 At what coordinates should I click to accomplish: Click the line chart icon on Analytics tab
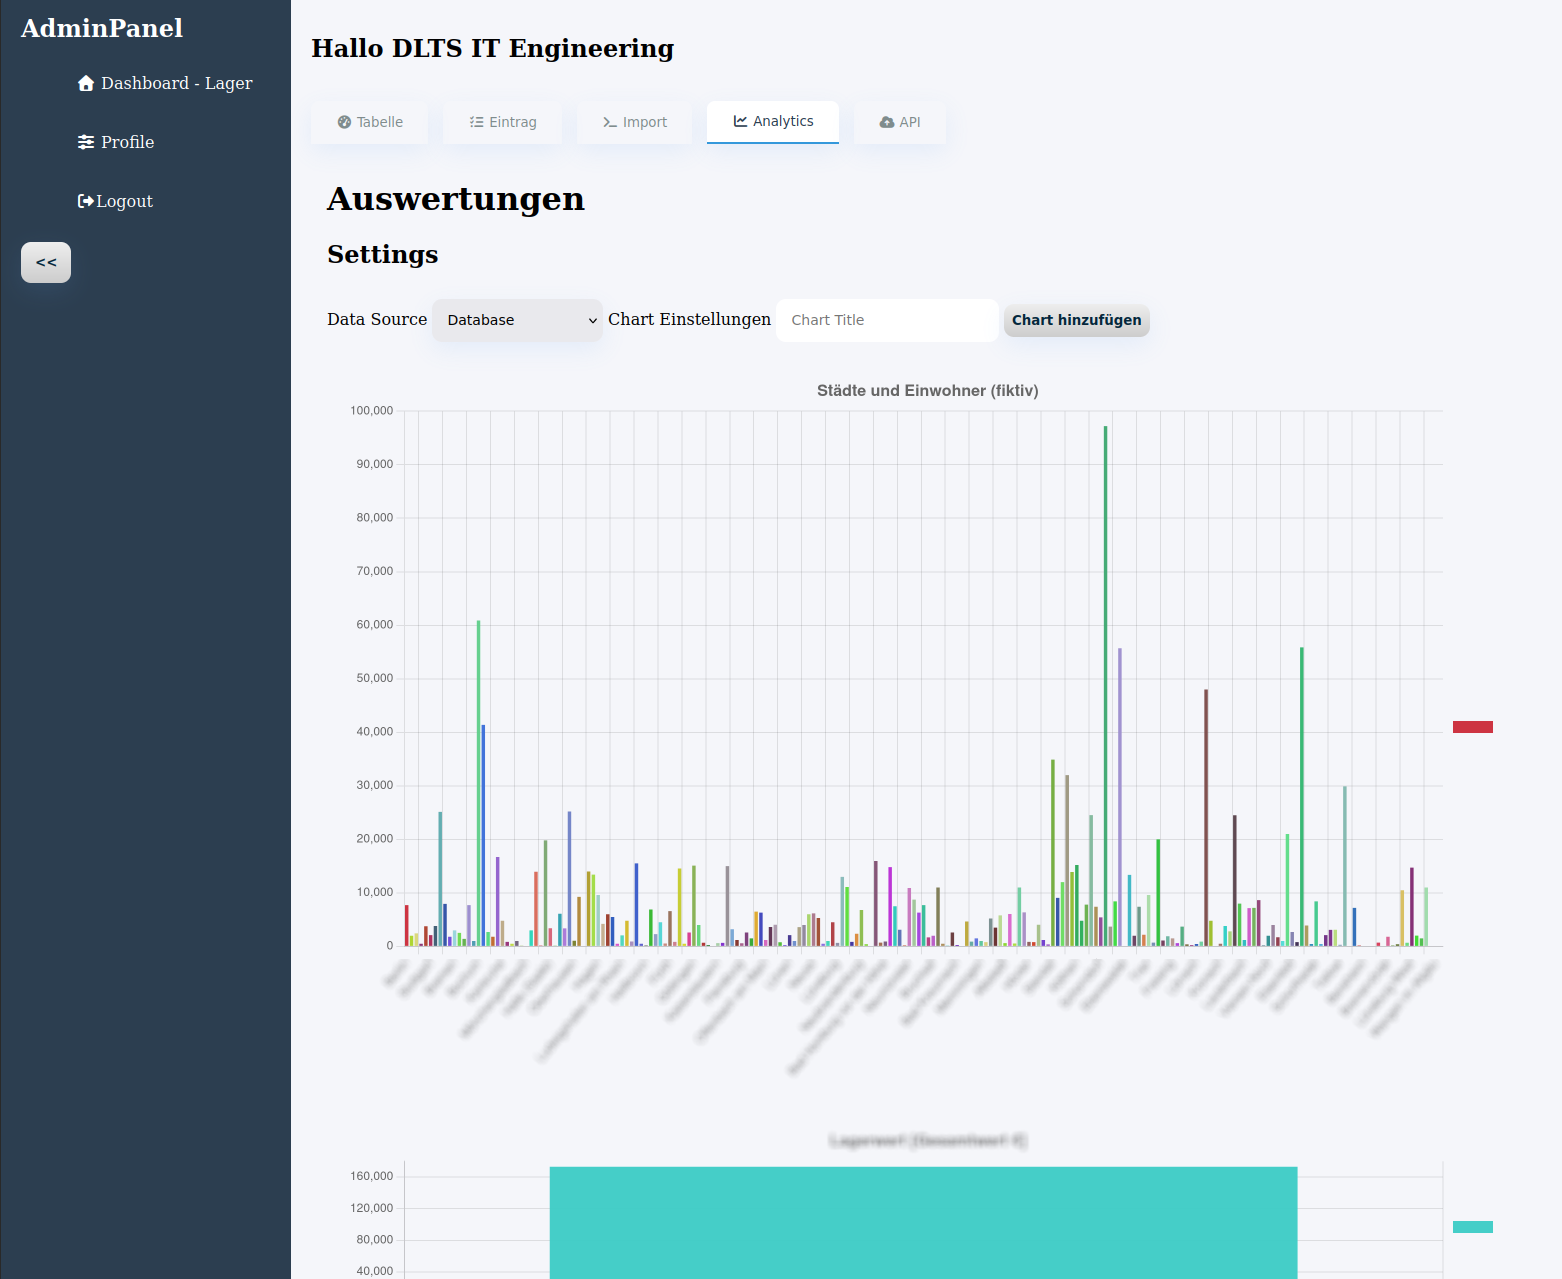click(x=740, y=121)
